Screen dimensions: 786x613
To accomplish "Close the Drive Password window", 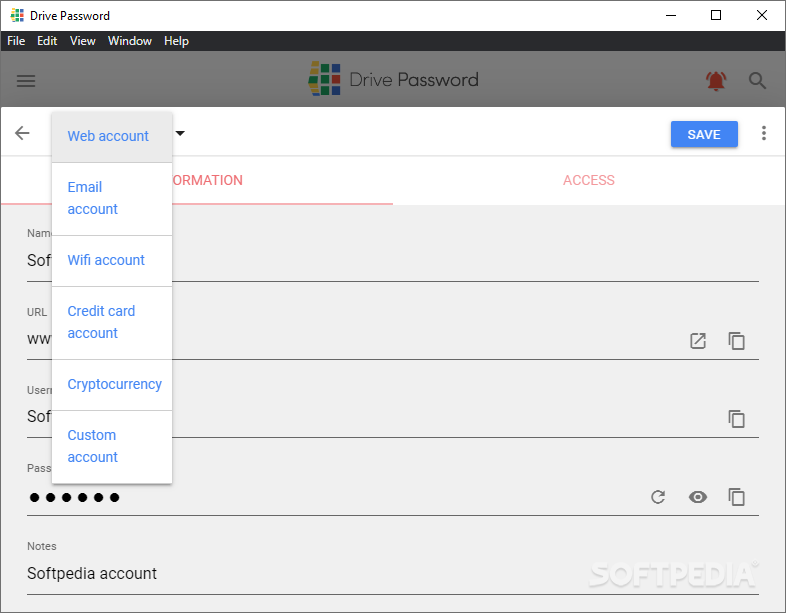I will 761,16.
